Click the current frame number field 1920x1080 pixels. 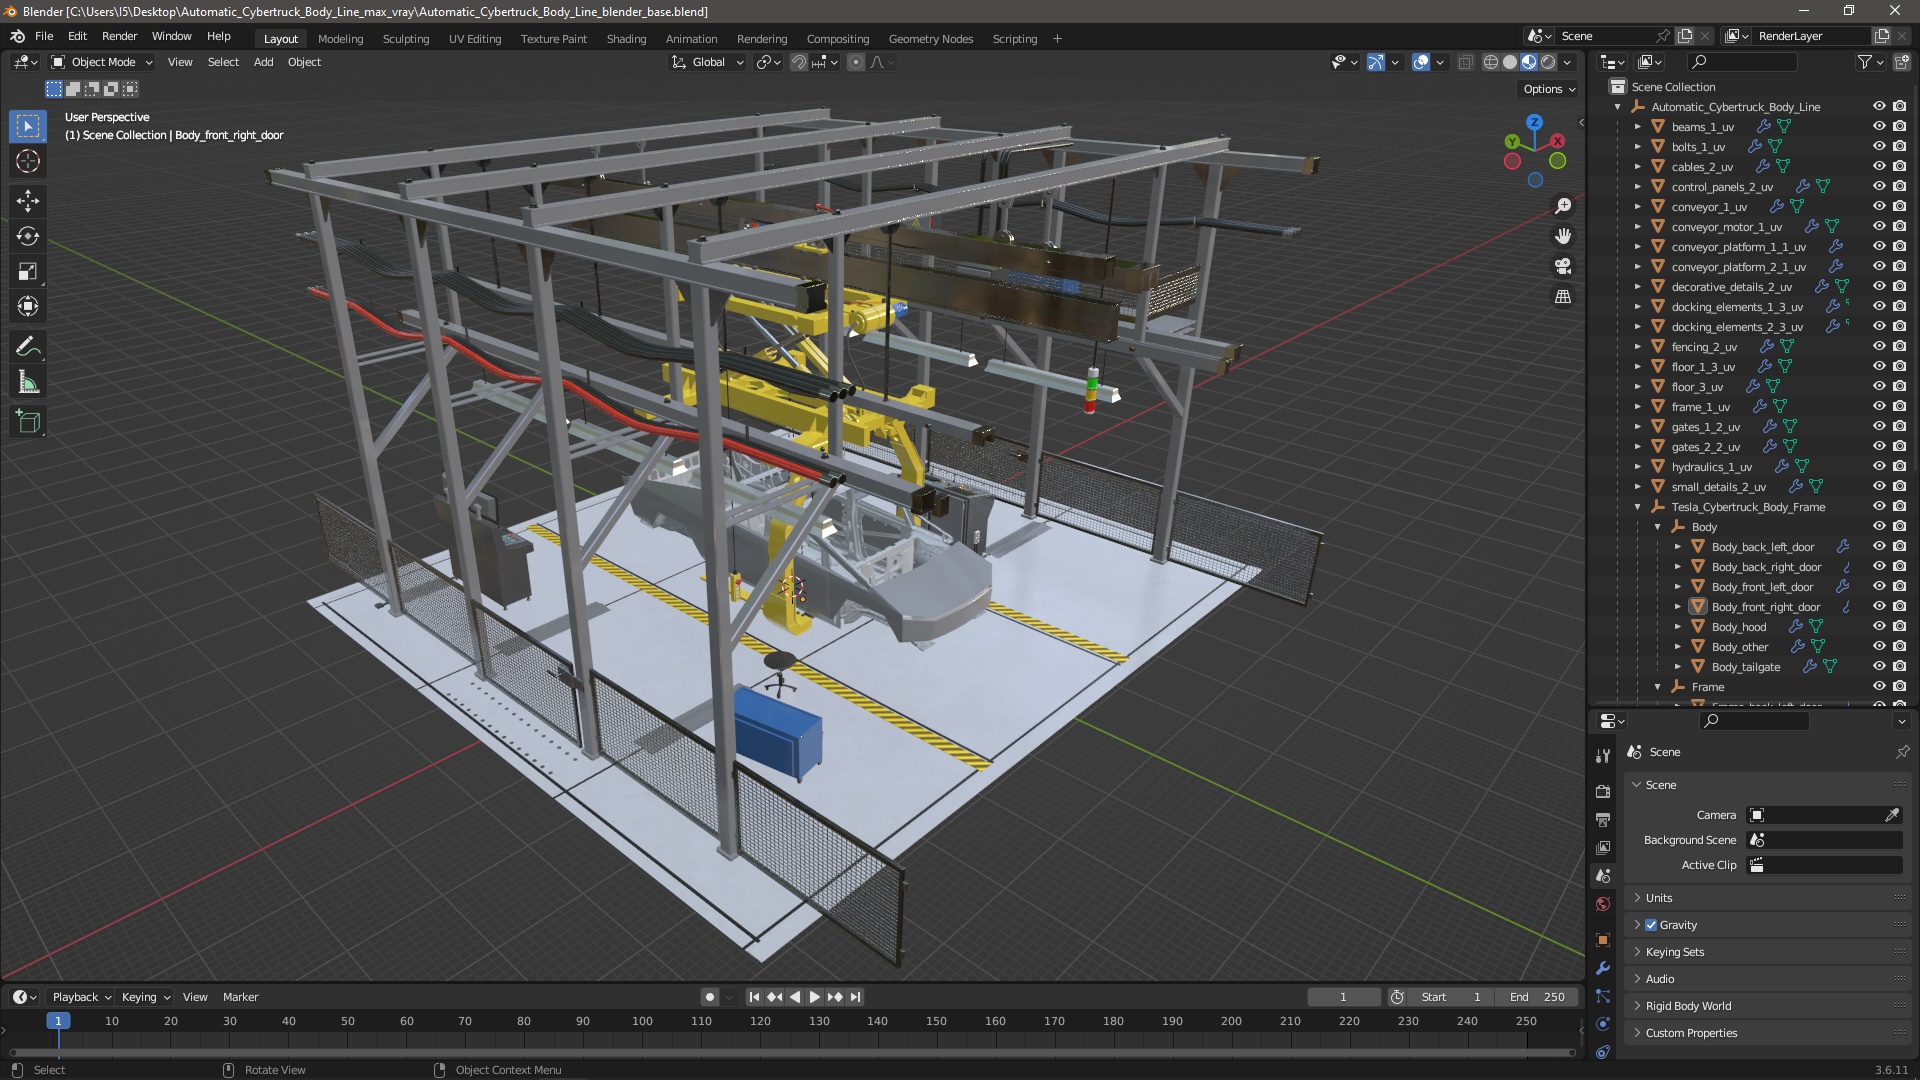1343,997
